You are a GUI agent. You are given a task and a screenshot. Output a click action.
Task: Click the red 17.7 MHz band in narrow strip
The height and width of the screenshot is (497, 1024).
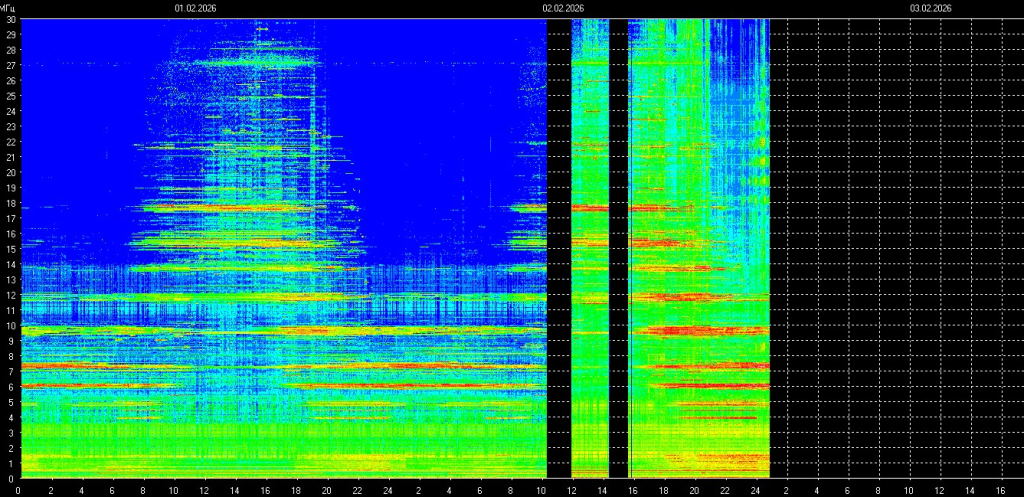click(x=590, y=208)
